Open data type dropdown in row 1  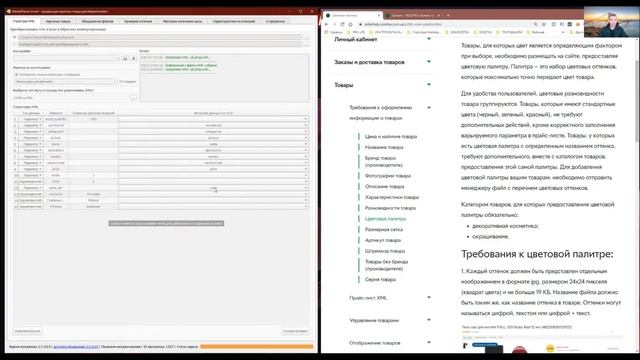[31, 119]
